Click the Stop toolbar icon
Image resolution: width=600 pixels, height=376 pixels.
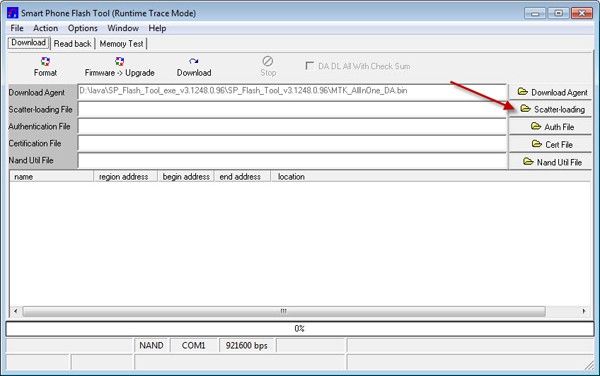(268, 67)
